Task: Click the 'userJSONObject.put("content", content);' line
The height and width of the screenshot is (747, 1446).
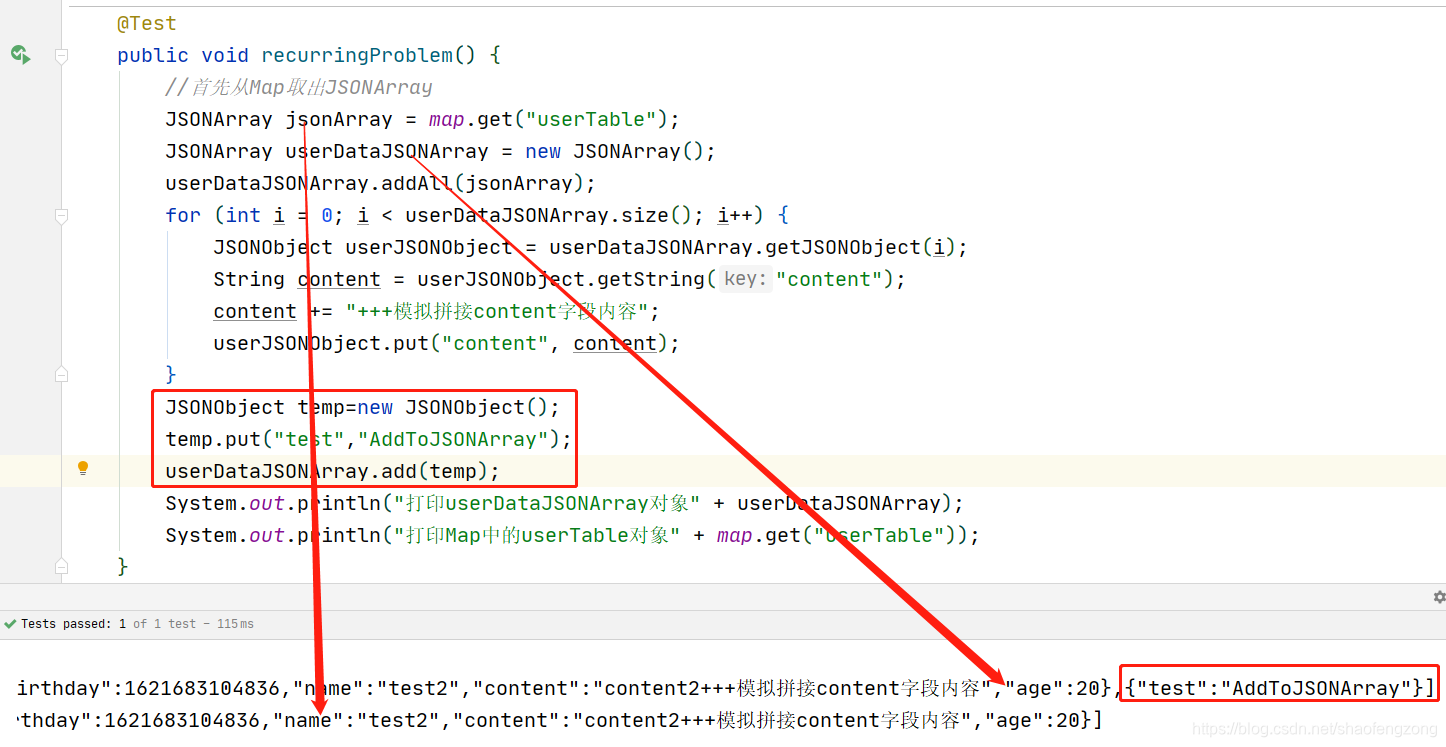Action: click(446, 343)
